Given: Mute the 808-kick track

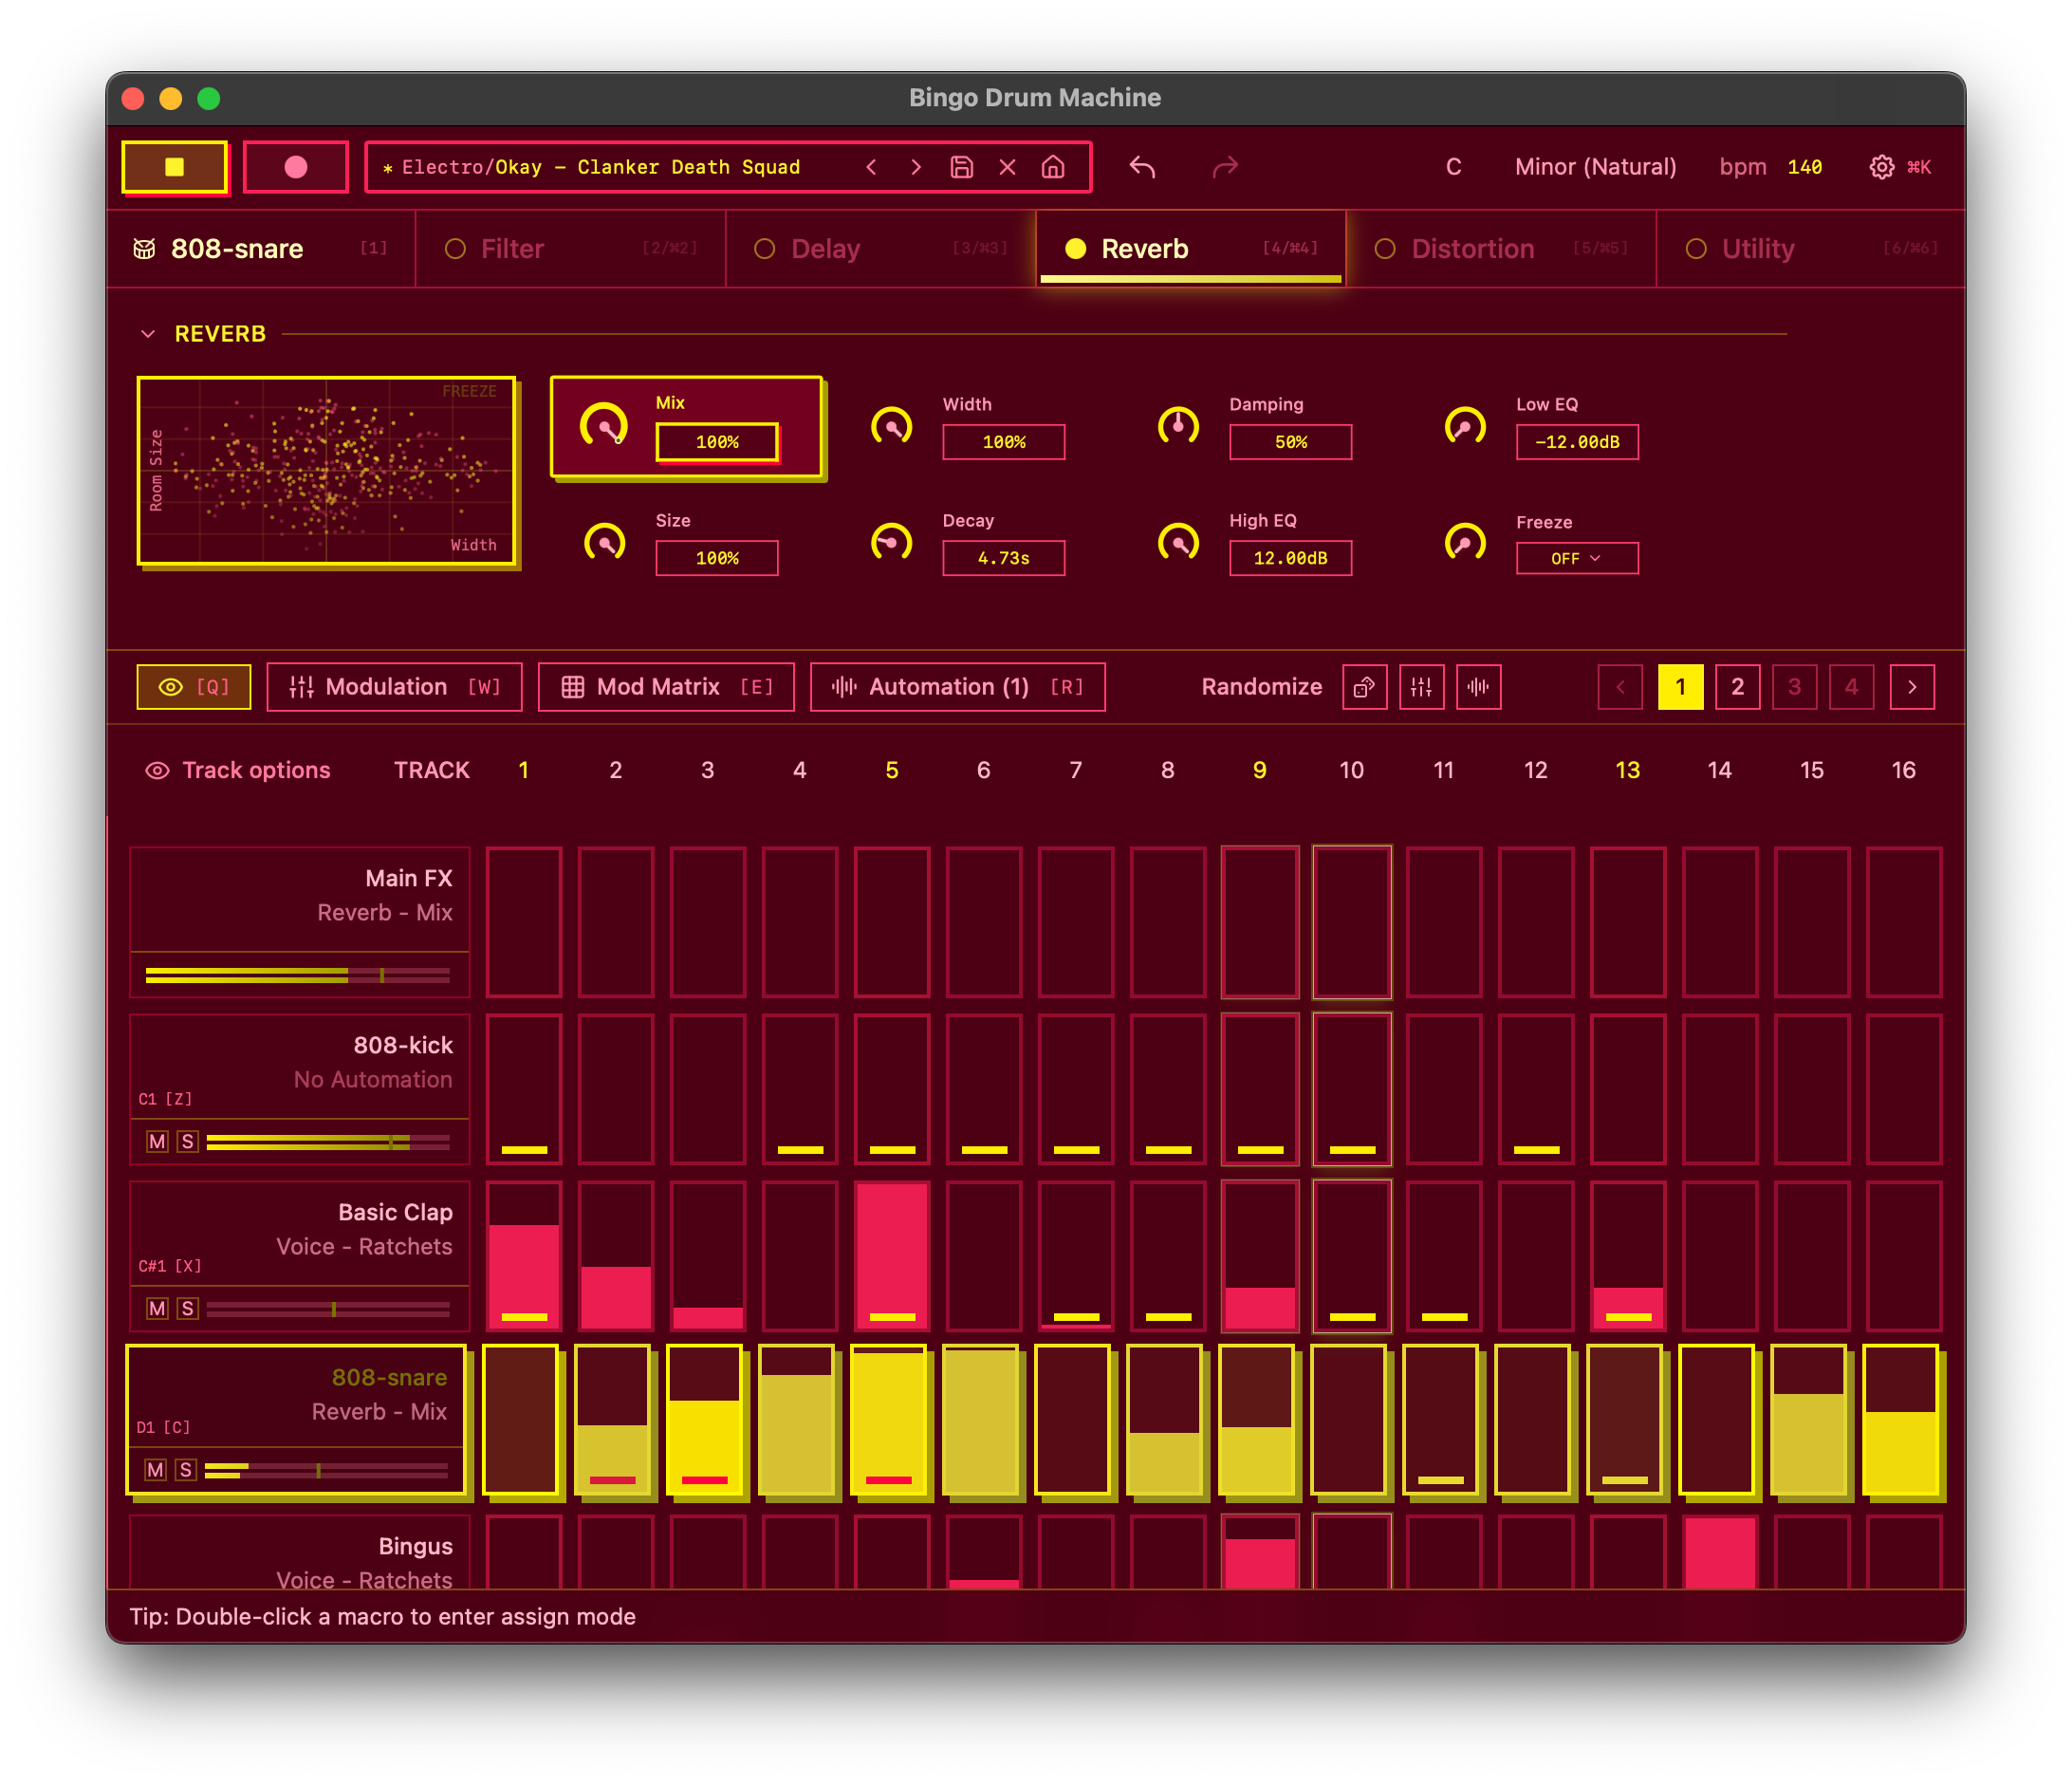Looking at the screenshot, I should (x=157, y=1142).
